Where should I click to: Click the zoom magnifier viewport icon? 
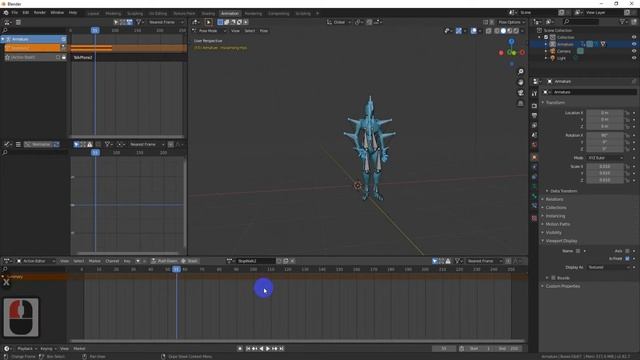coord(520,72)
